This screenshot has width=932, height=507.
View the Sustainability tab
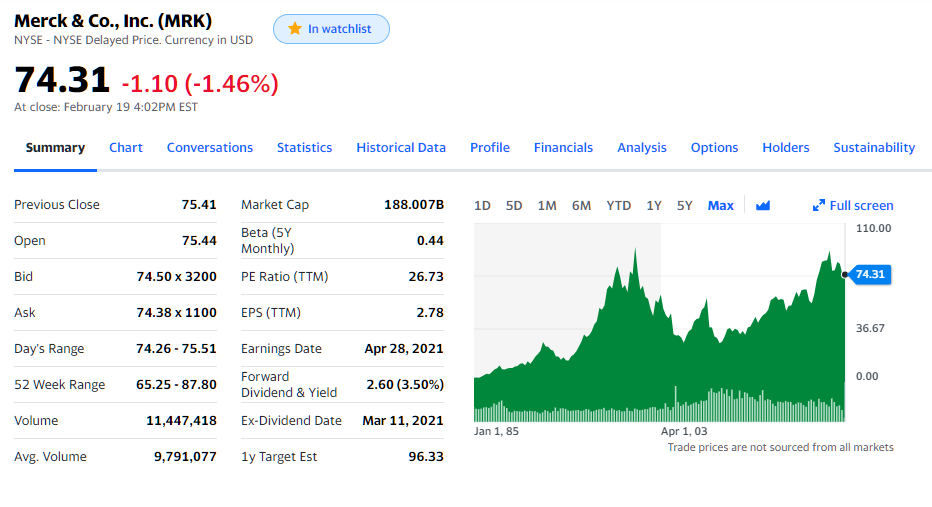point(874,147)
